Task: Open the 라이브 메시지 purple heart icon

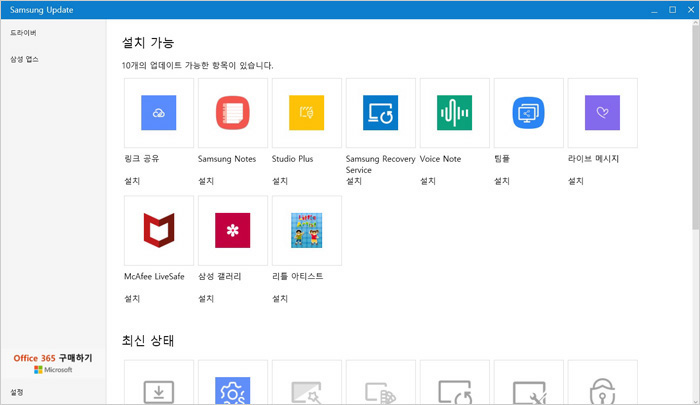Action: click(602, 113)
